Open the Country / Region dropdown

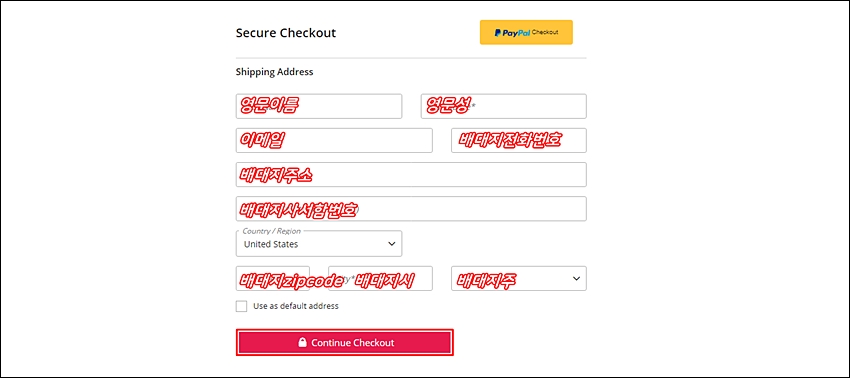coord(319,244)
